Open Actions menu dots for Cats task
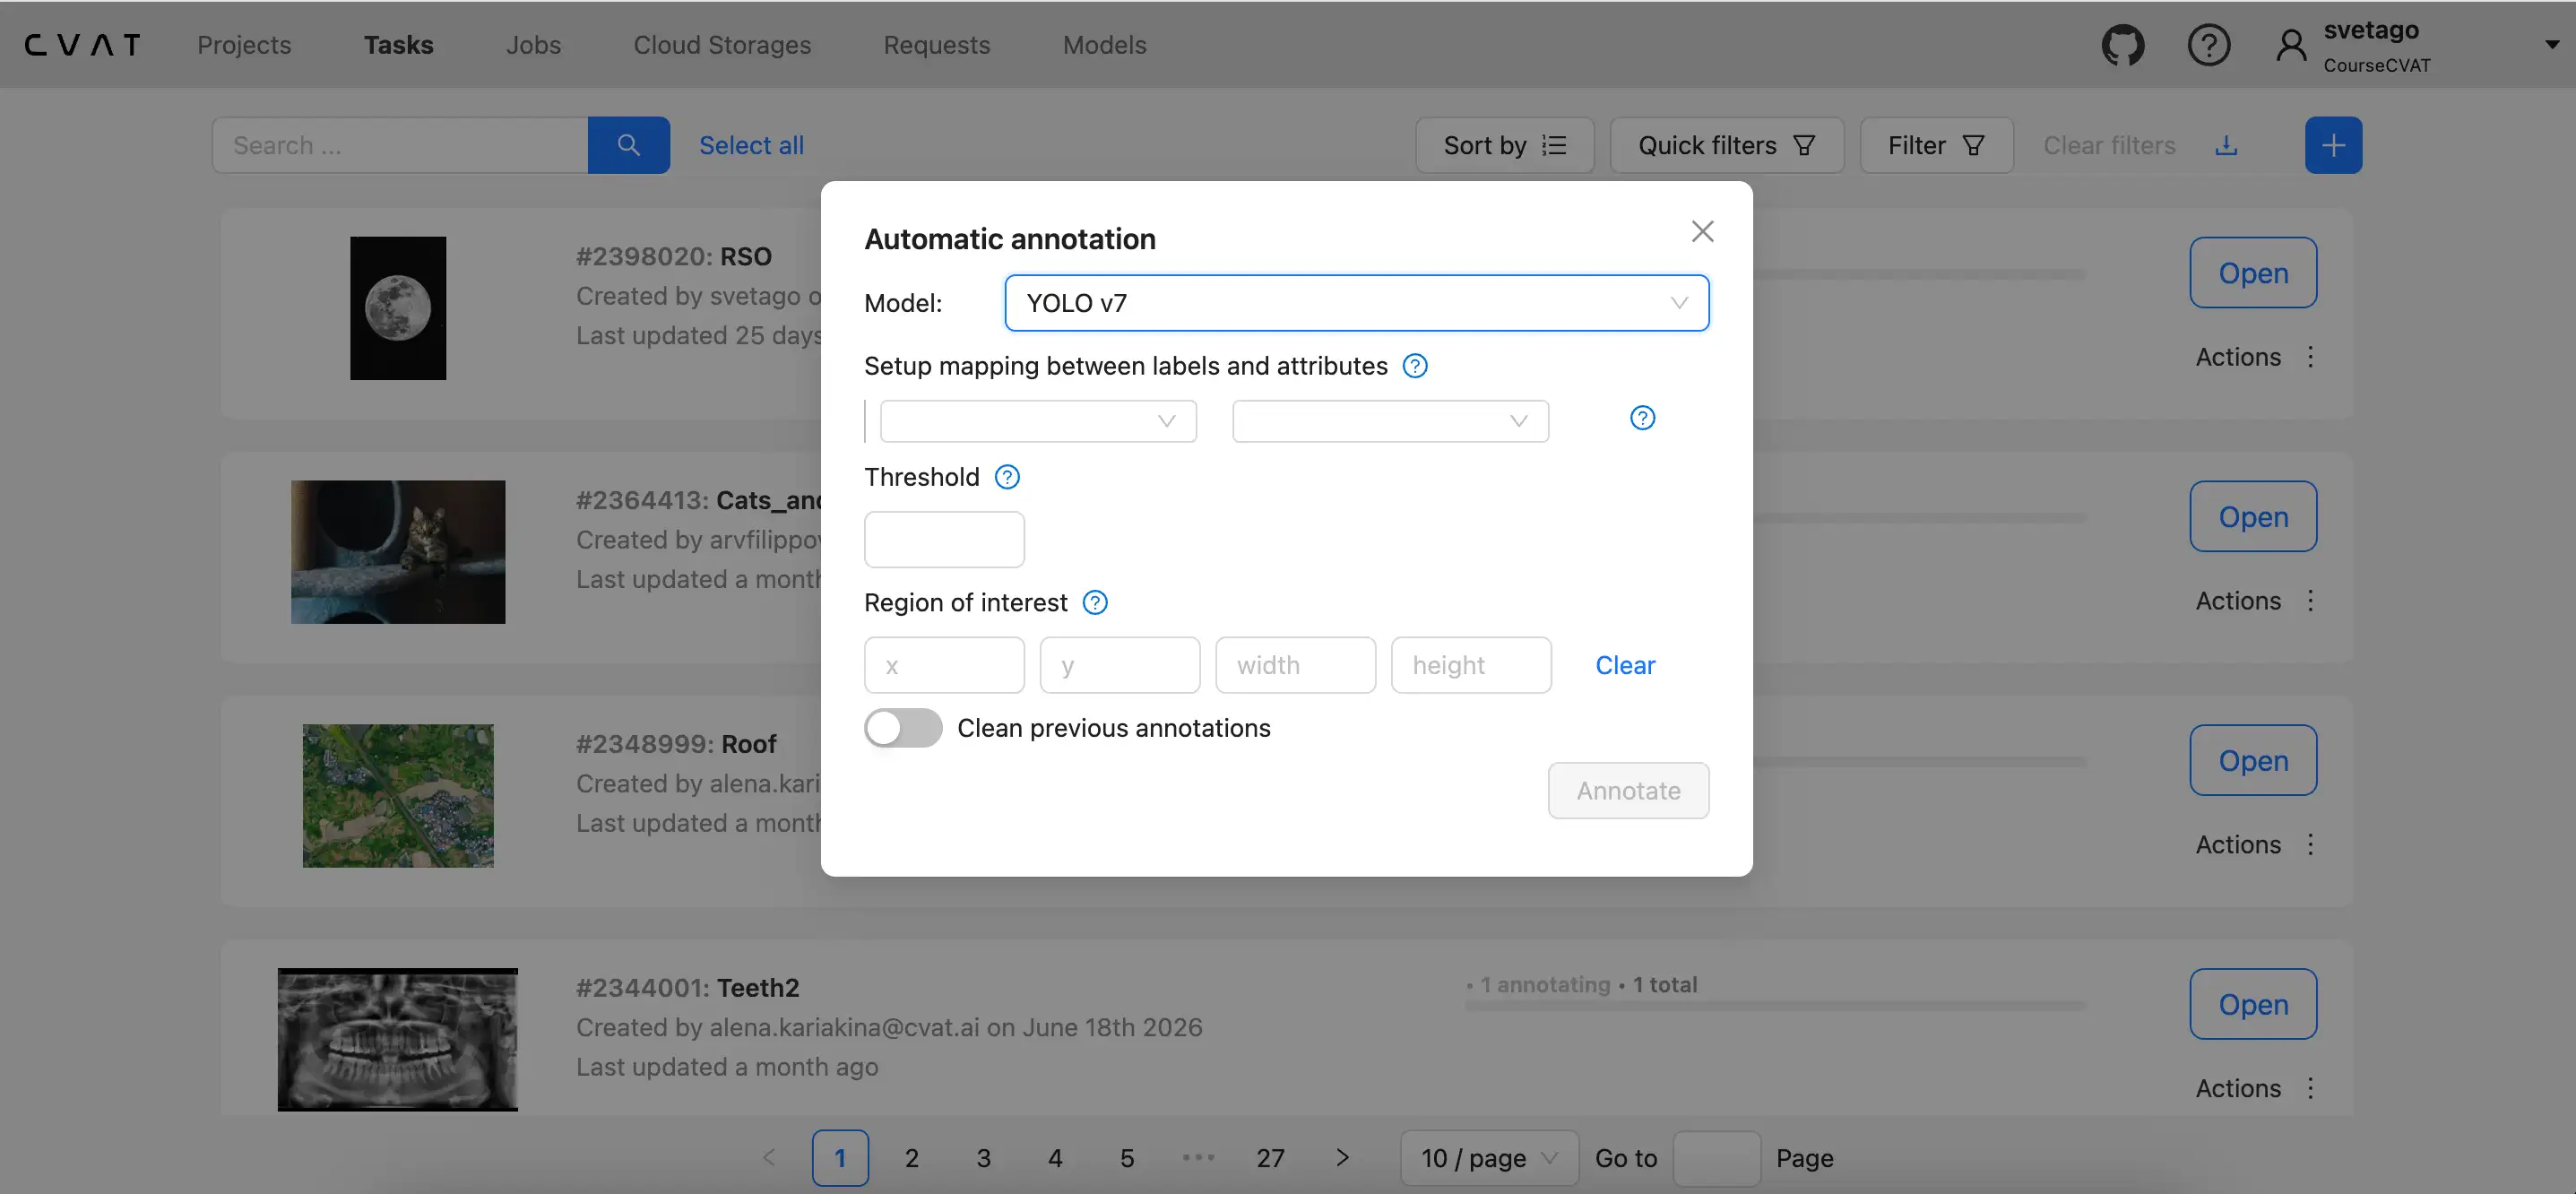The width and height of the screenshot is (2576, 1194). click(x=2311, y=601)
